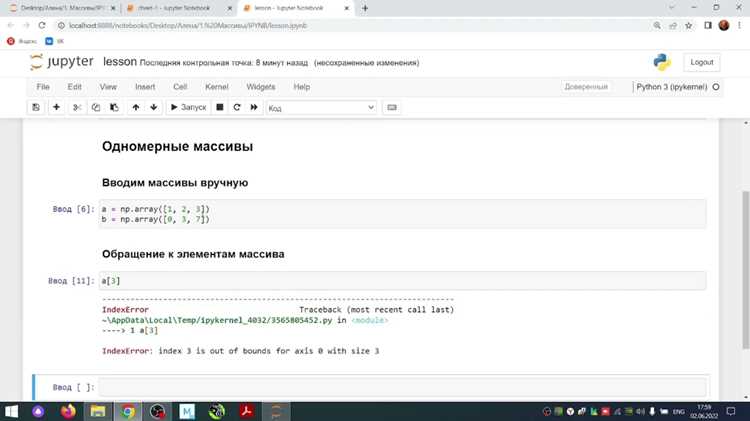
Task: Open browser zoom magnifier icon
Action: [657, 25]
